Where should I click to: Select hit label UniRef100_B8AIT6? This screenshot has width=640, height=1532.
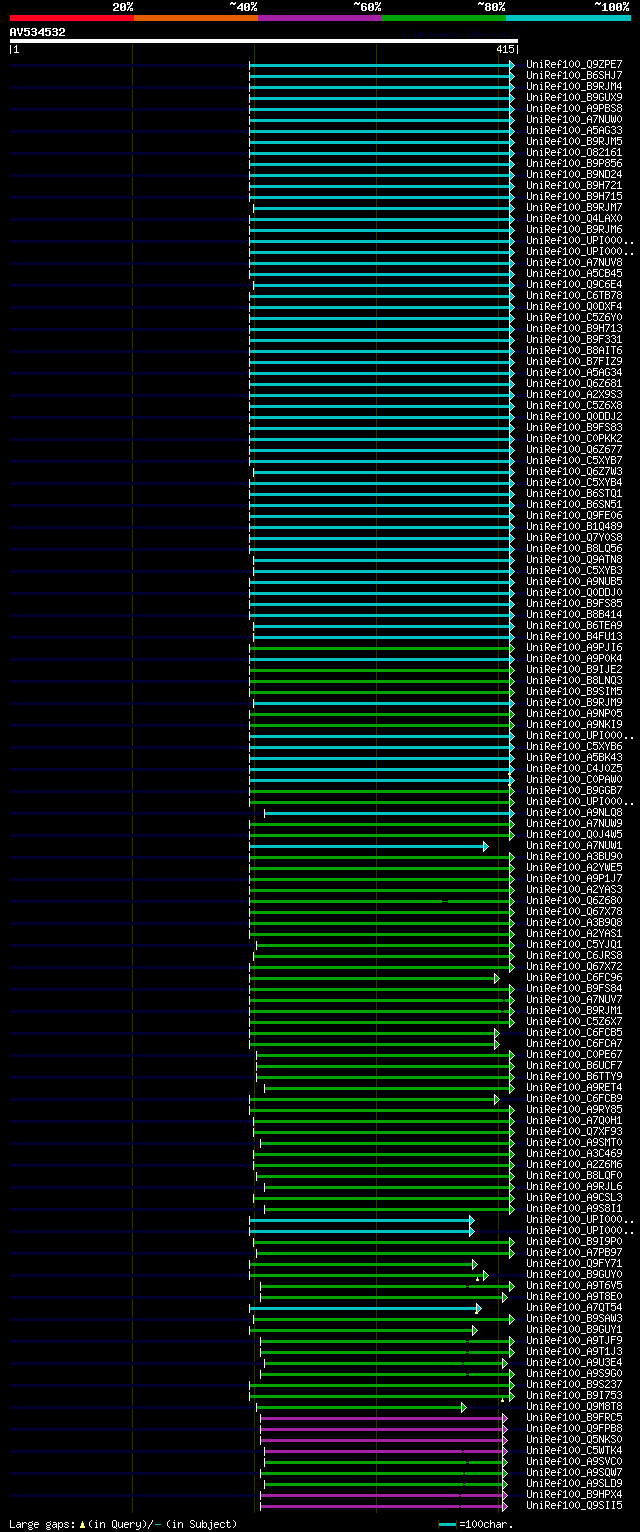[574, 350]
